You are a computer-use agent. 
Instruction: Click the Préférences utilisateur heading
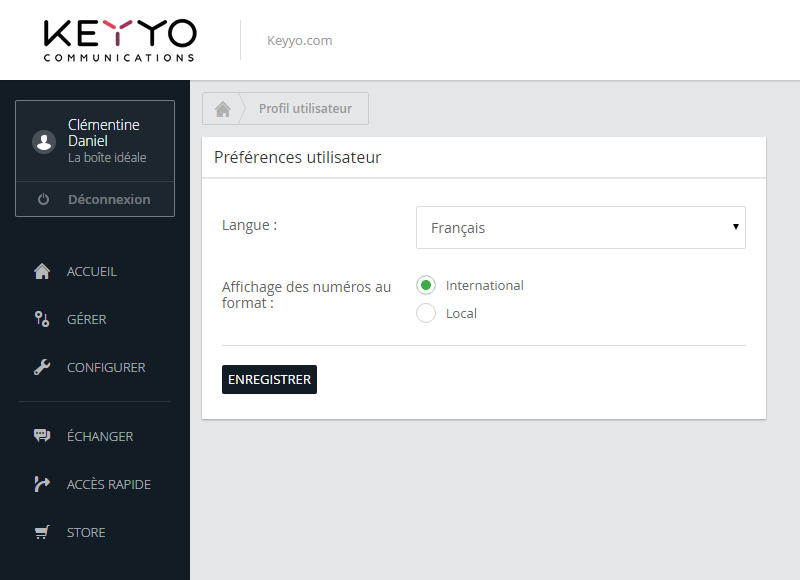[297, 157]
